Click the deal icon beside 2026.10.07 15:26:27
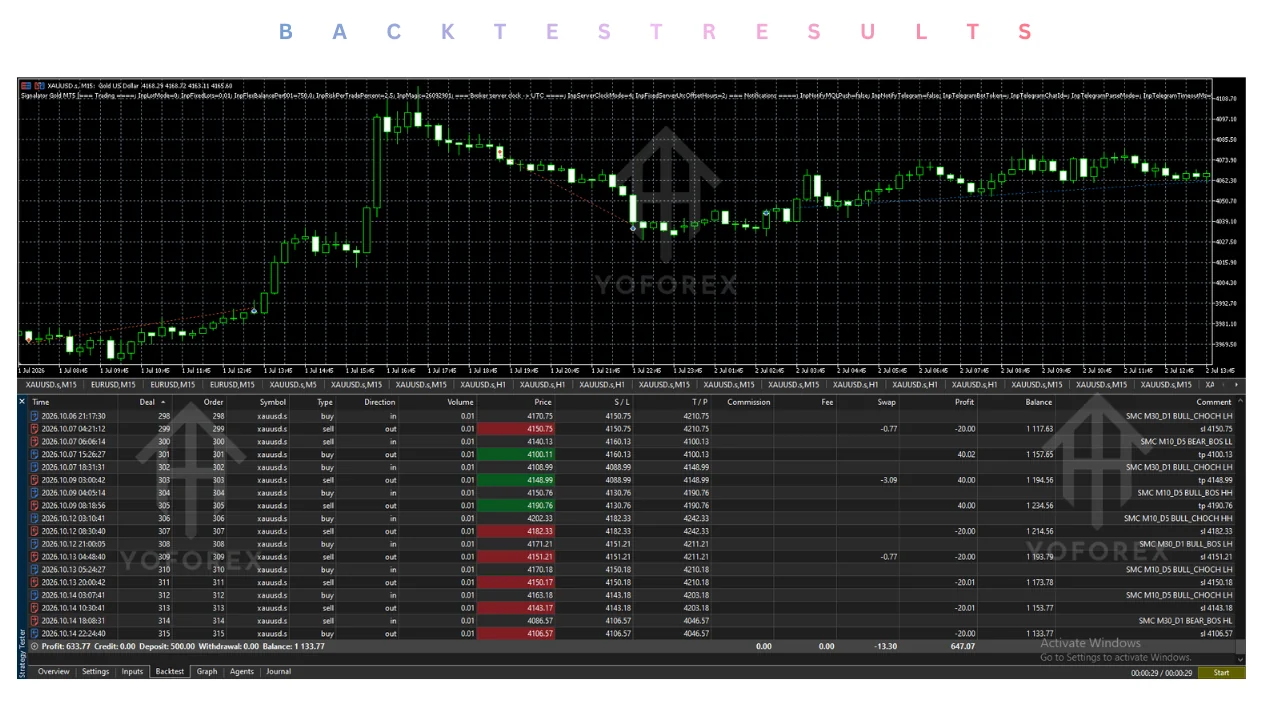Viewport: 1280px width, 720px height. tap(35, 454)
